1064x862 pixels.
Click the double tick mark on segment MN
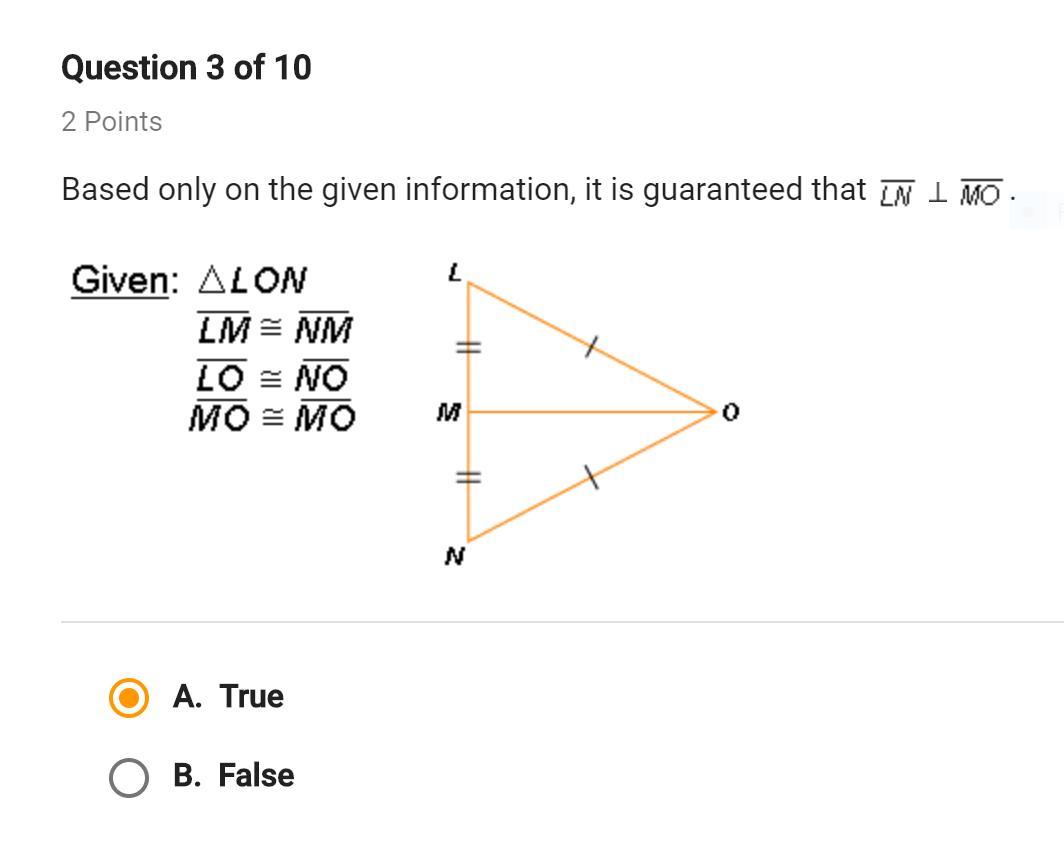point(468,478)
